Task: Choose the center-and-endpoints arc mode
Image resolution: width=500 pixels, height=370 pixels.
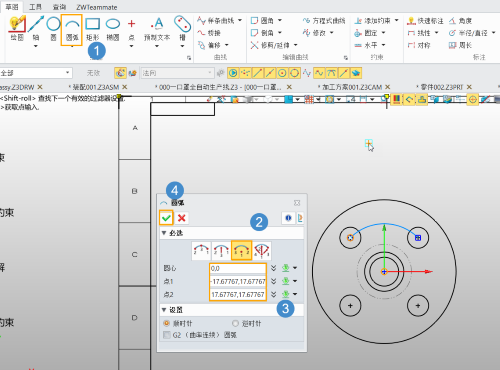Action: pyautogui.click(x=241, y=251)
